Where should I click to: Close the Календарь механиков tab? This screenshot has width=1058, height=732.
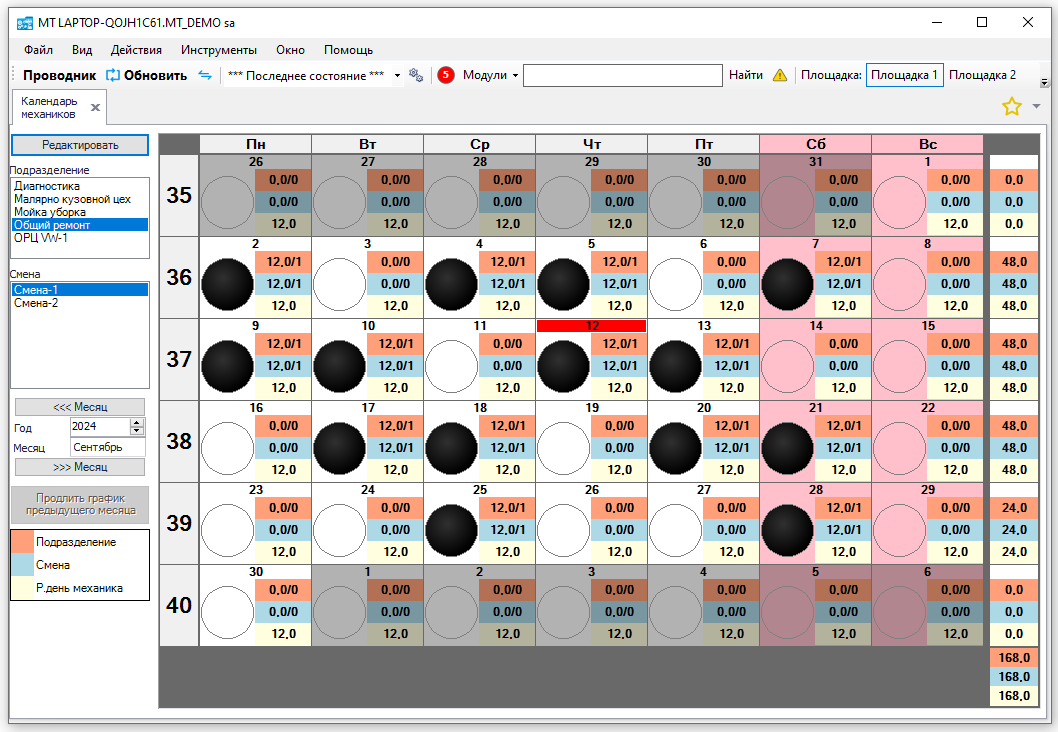pyautogui.click(x=96, y=107)
